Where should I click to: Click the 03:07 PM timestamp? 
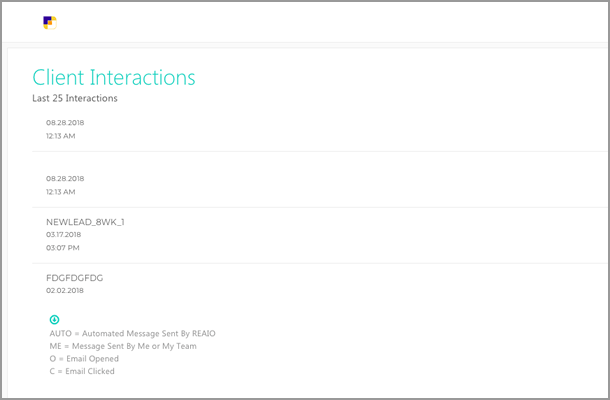(x=63, y=248)
